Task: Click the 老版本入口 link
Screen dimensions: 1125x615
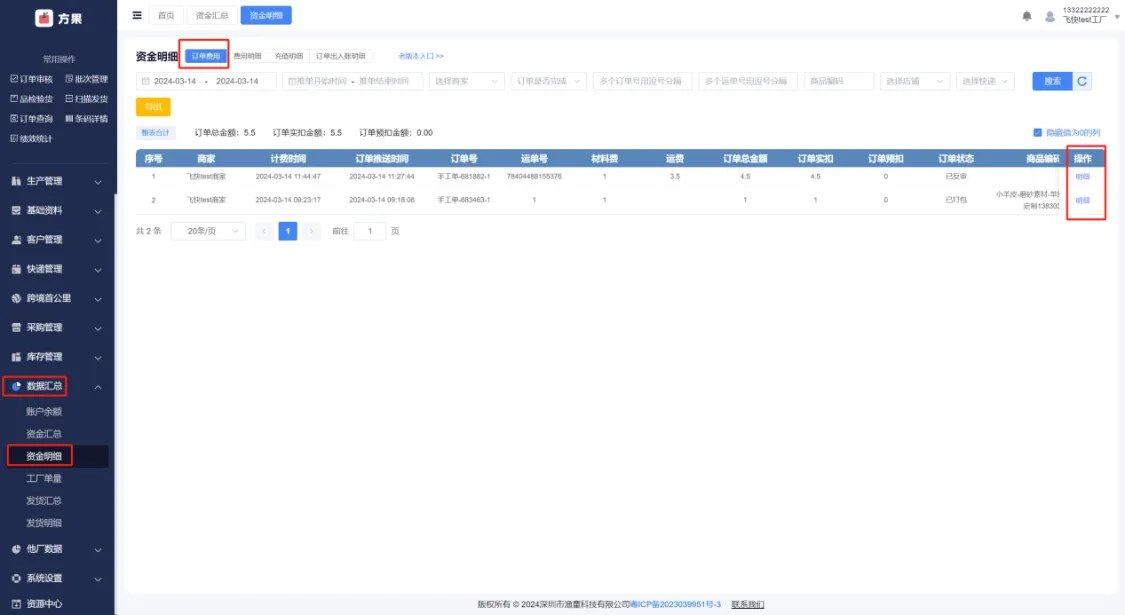Action: coord(421,56)
